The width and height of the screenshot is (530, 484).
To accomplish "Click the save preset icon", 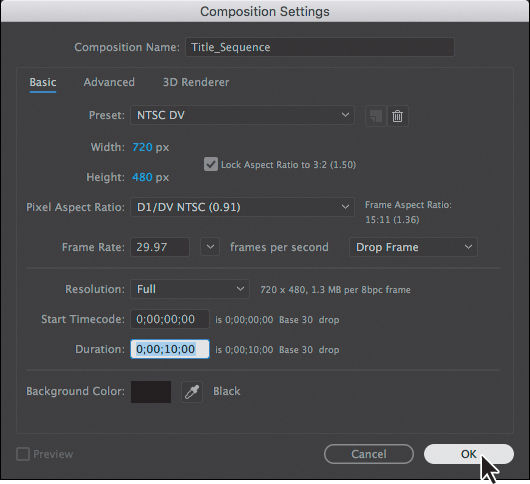I will coord(376,116).
